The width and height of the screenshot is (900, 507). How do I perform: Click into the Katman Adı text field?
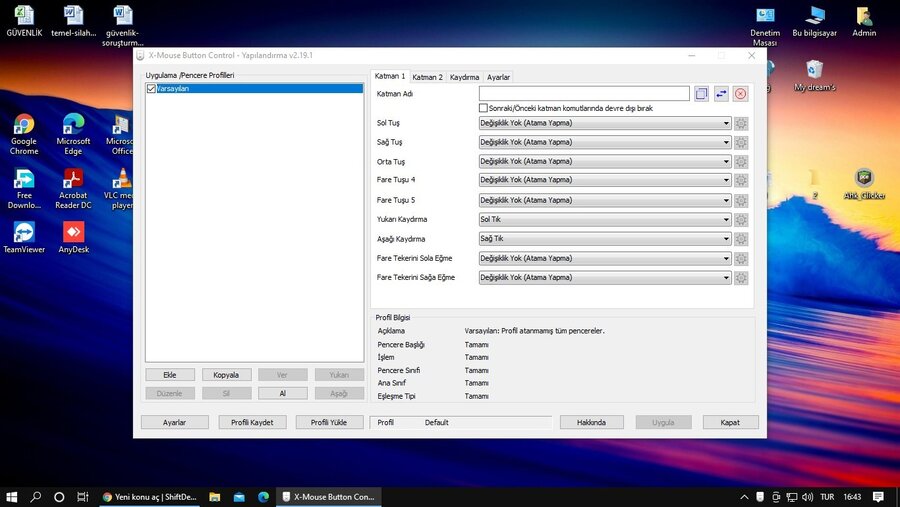coord(584,94)
